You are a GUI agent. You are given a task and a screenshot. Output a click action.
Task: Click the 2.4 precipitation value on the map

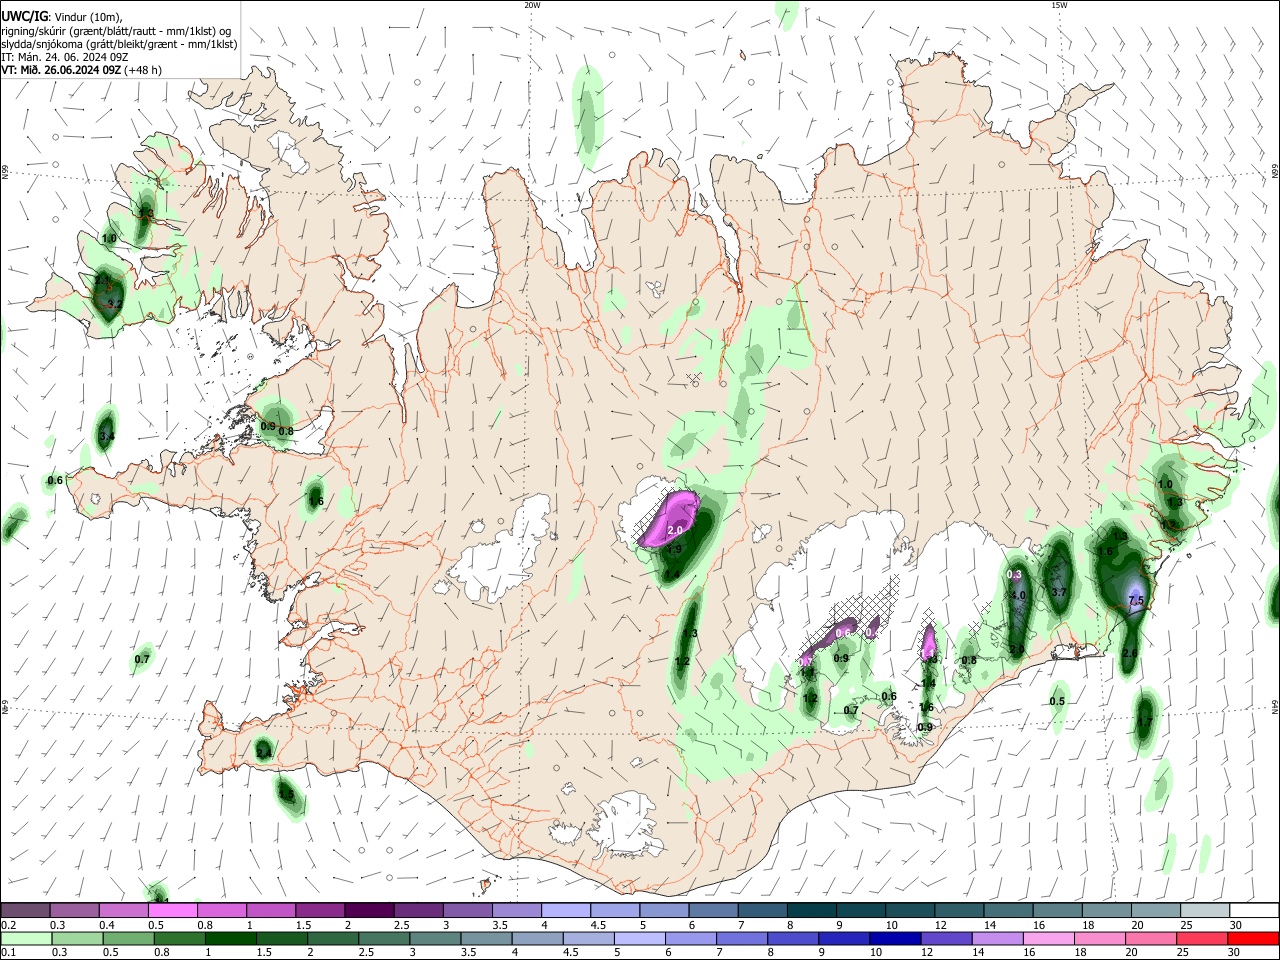(x=264, y=752)
